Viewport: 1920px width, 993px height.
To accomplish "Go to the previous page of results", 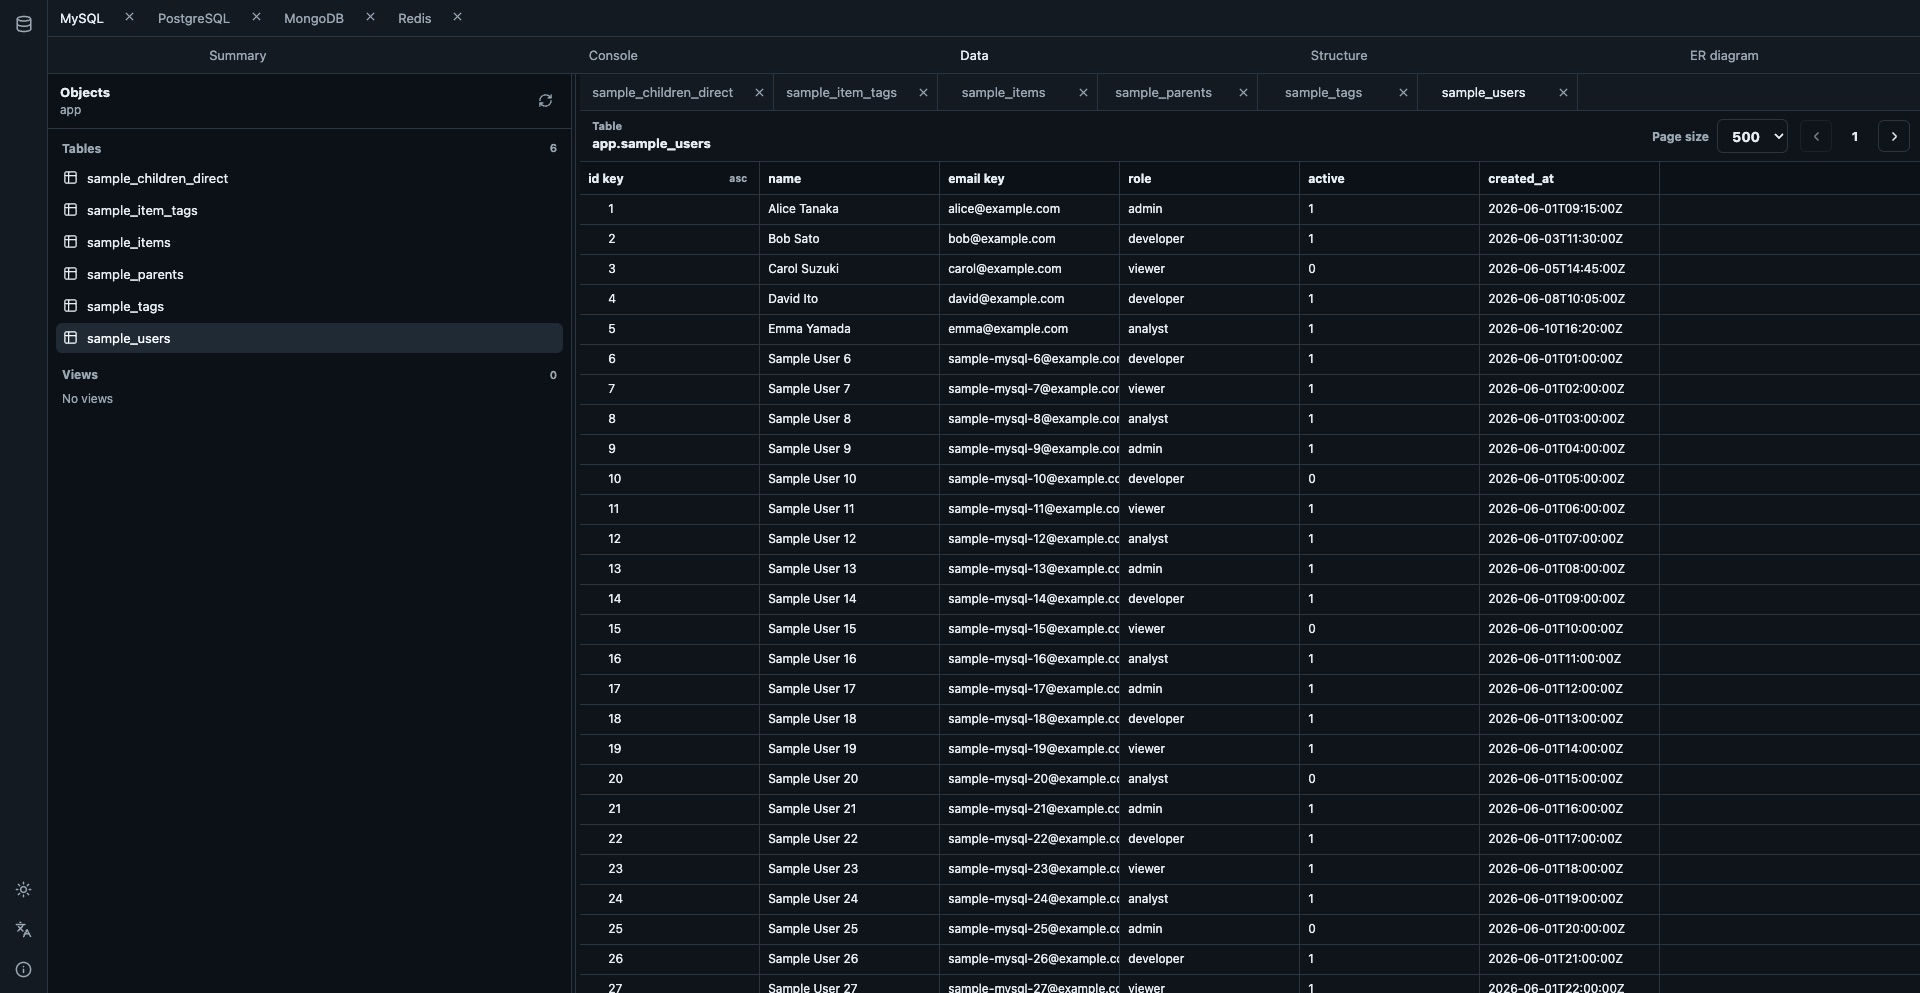I will coord(1816,137).
